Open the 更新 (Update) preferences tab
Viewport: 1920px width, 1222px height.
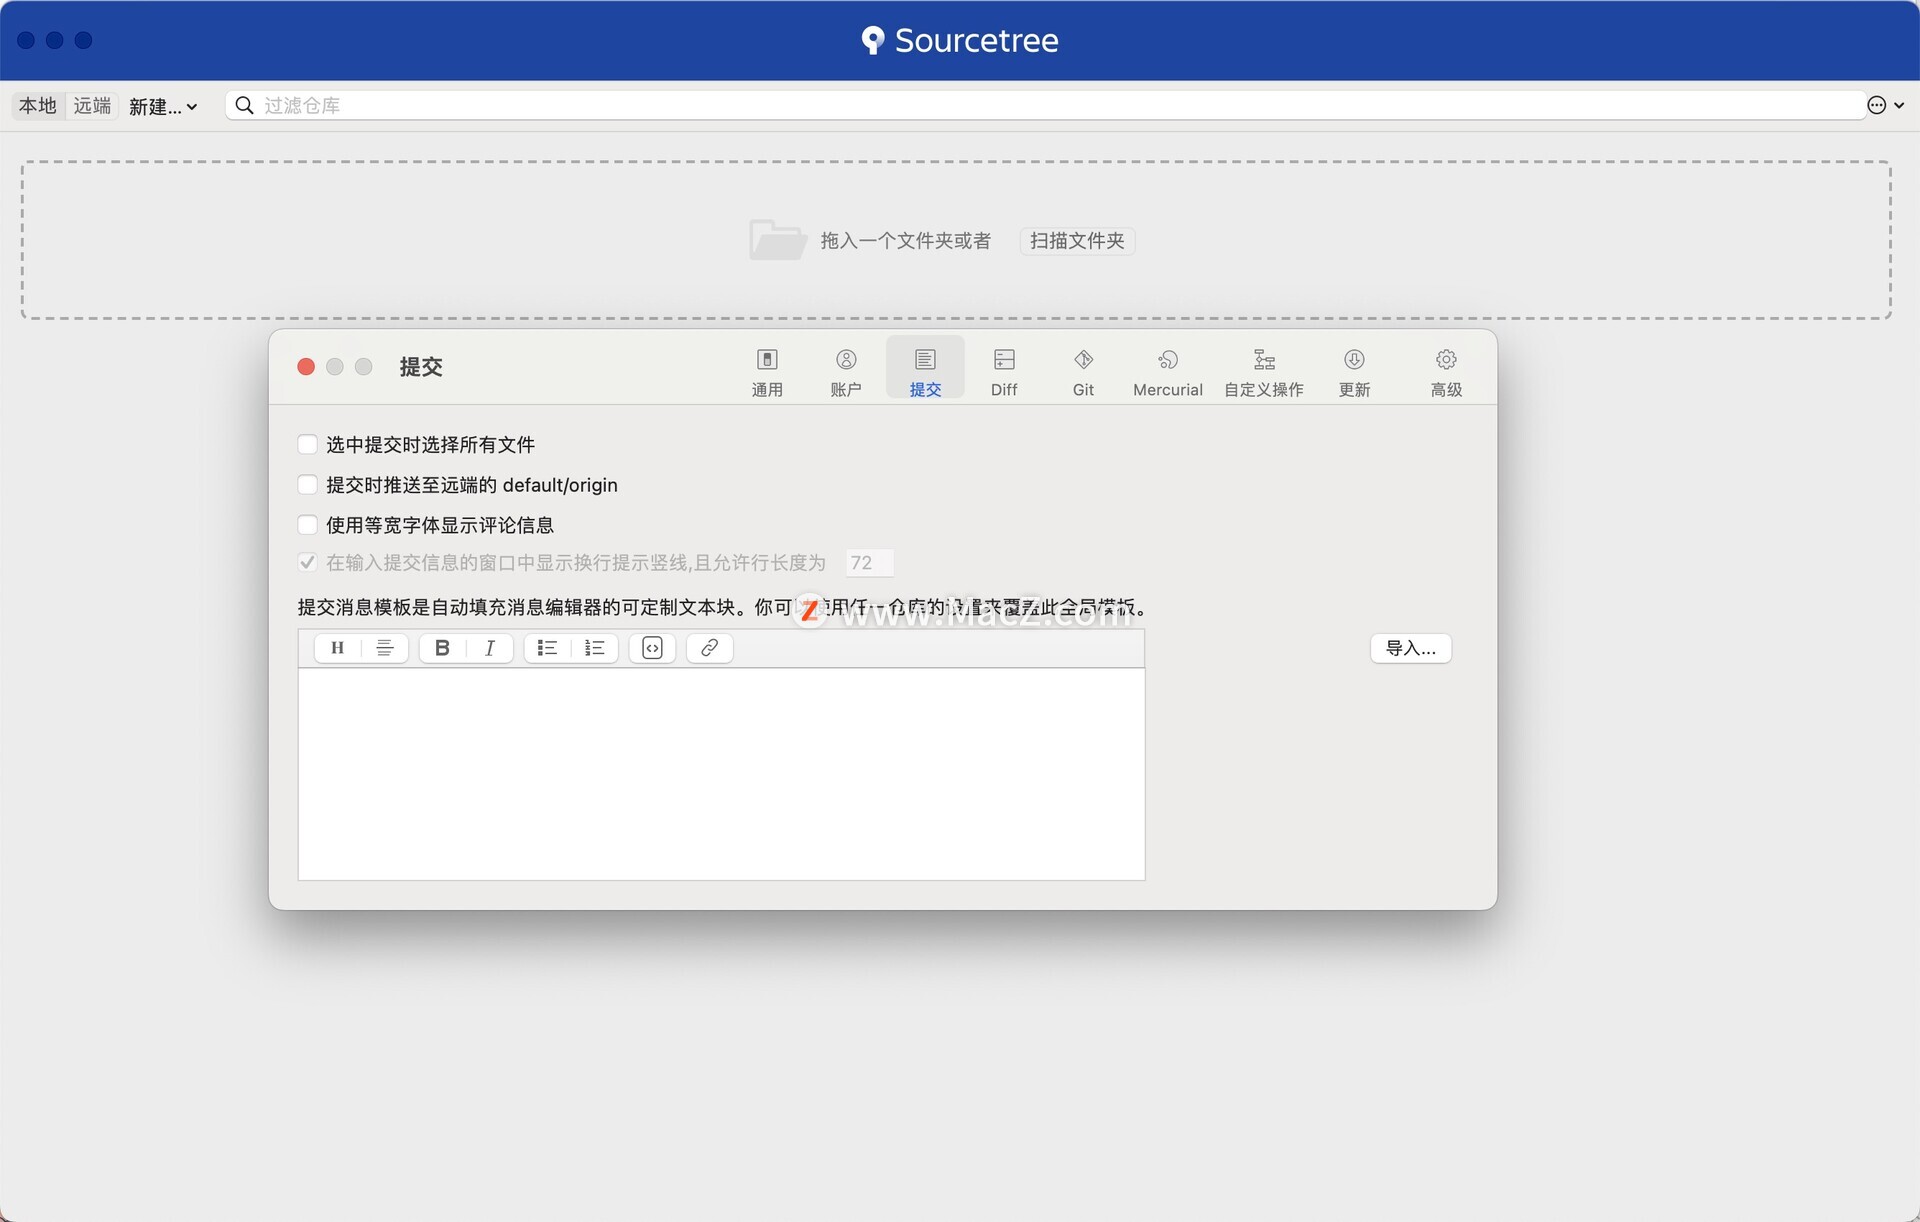pos(1354,371)
